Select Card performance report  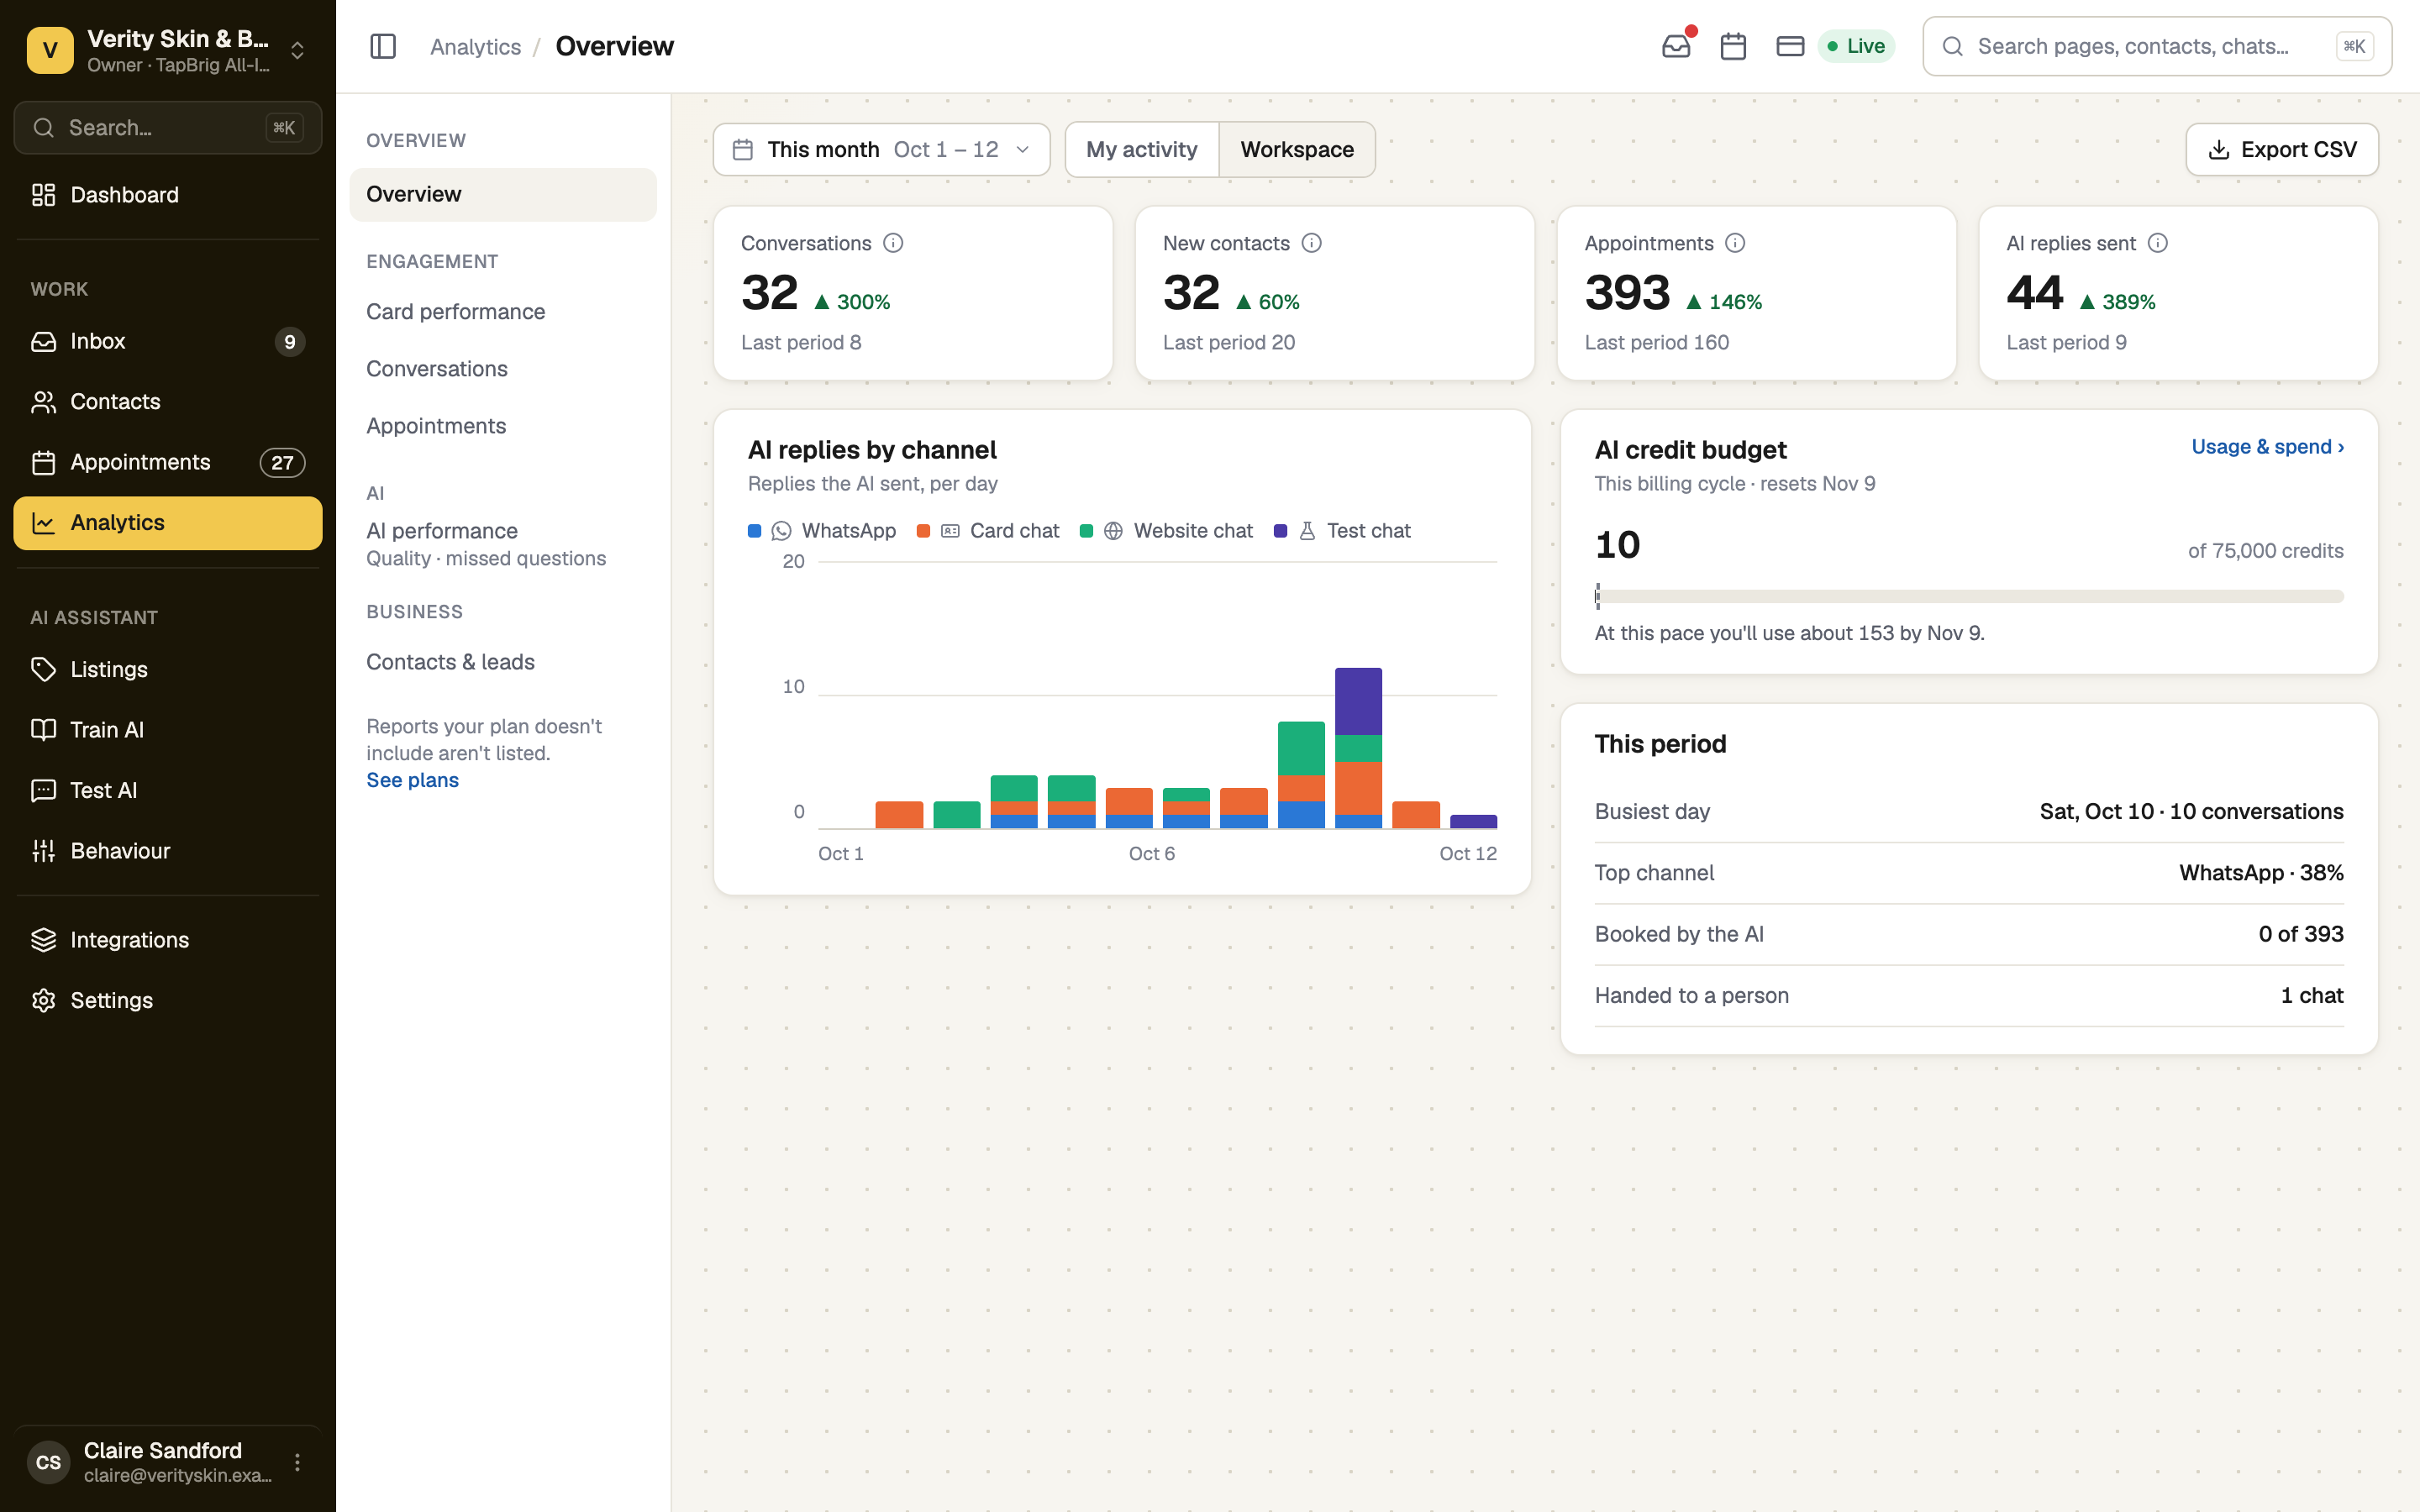point(503,312)
